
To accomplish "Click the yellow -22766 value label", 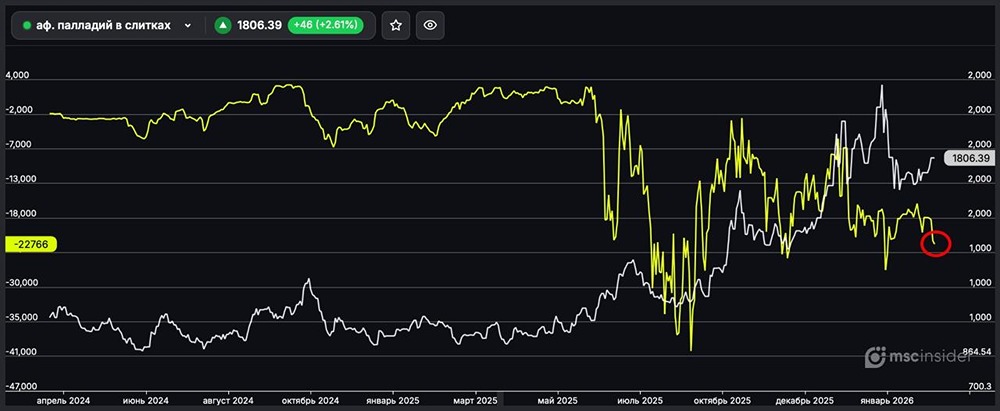I will pos(31,244).
